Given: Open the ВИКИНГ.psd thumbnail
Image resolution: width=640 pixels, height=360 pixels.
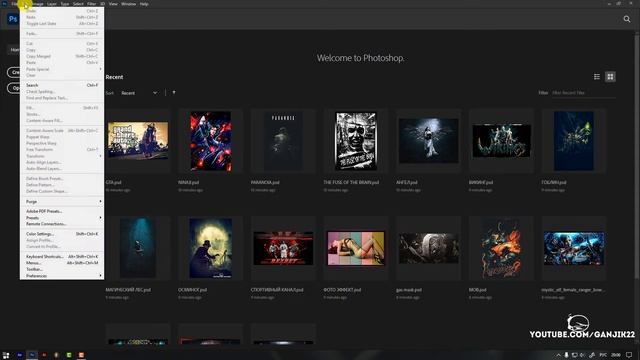Looking at the screenshot, I should pos(502,141).
